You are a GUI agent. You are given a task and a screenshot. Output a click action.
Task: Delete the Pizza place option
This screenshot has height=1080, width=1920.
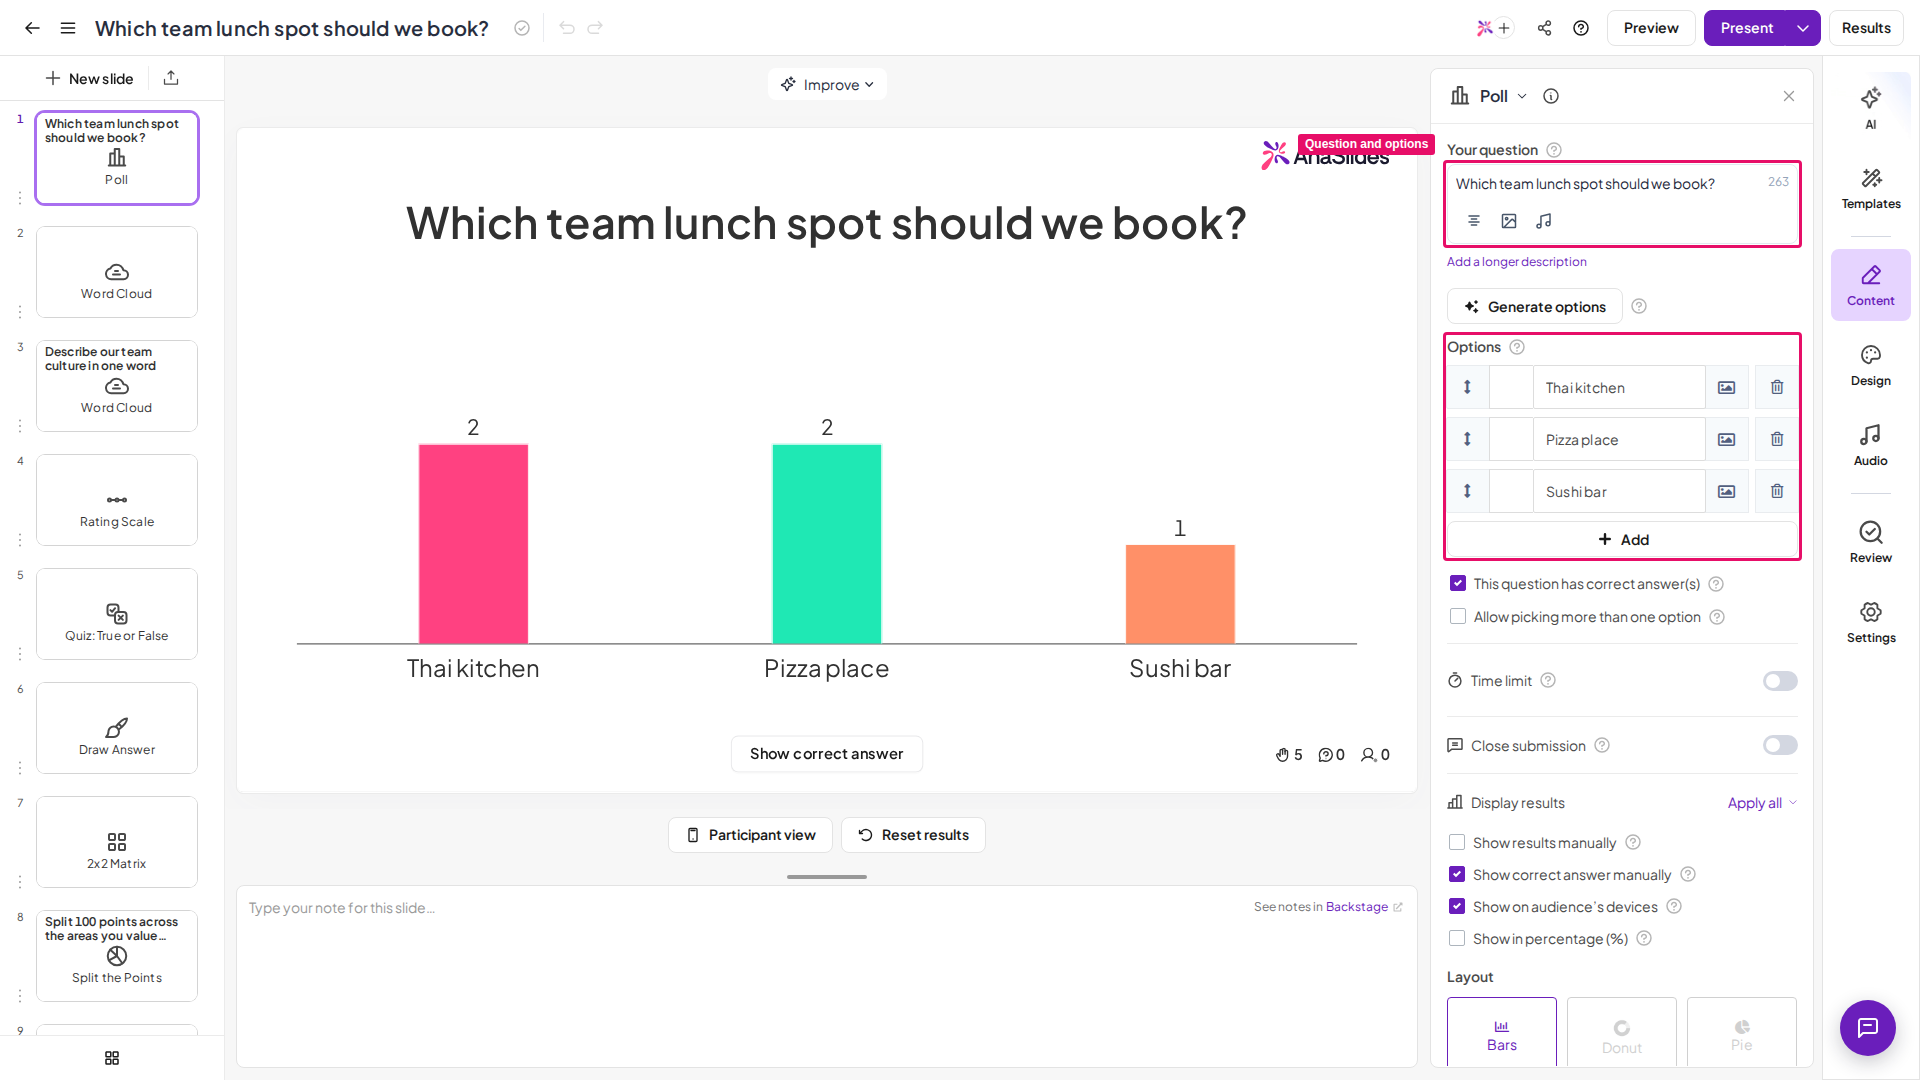coord(1777,439)
